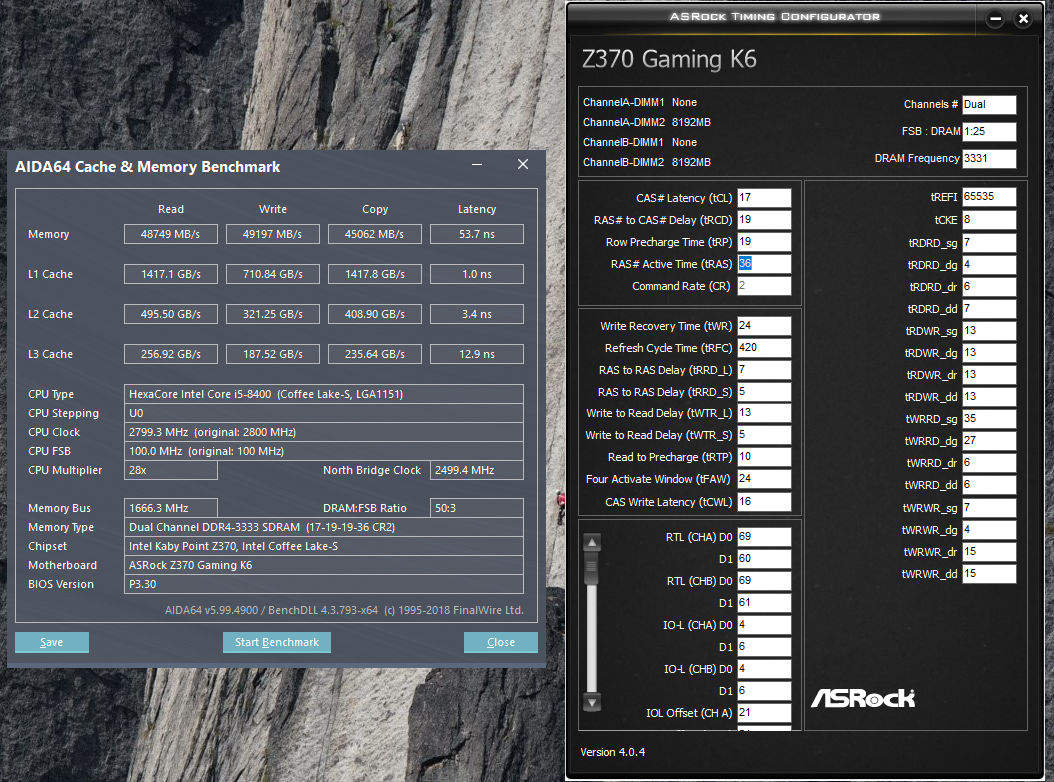Click tWRRD_dg value field

(989, 441)
